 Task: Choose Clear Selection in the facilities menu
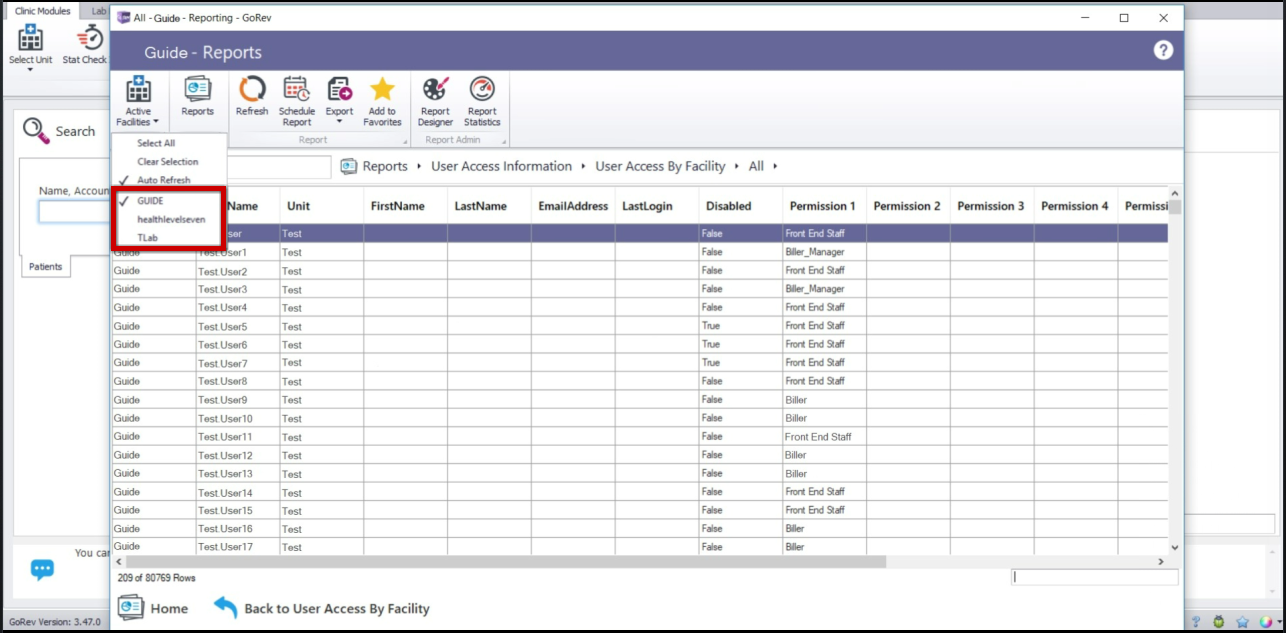tap(167, 161)
